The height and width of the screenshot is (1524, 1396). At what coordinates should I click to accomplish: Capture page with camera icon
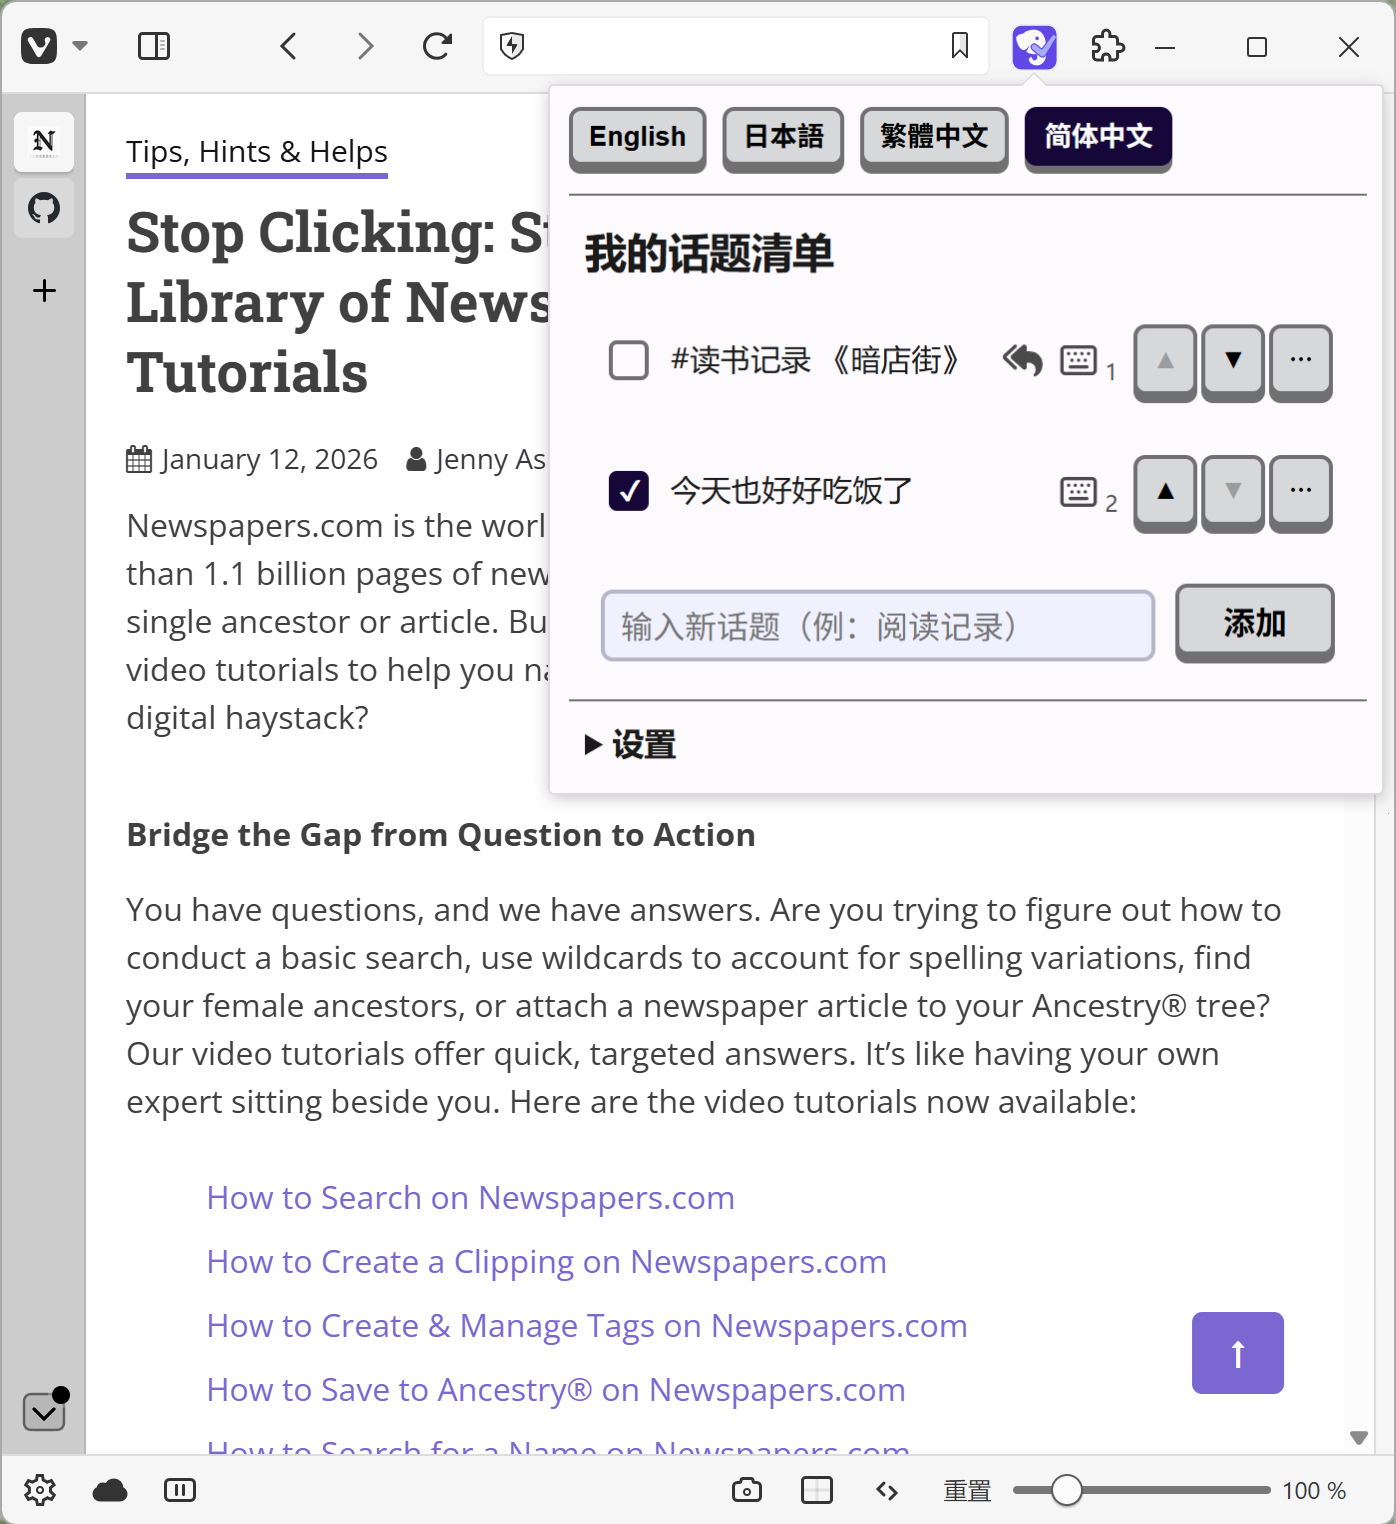[746, 1490]
